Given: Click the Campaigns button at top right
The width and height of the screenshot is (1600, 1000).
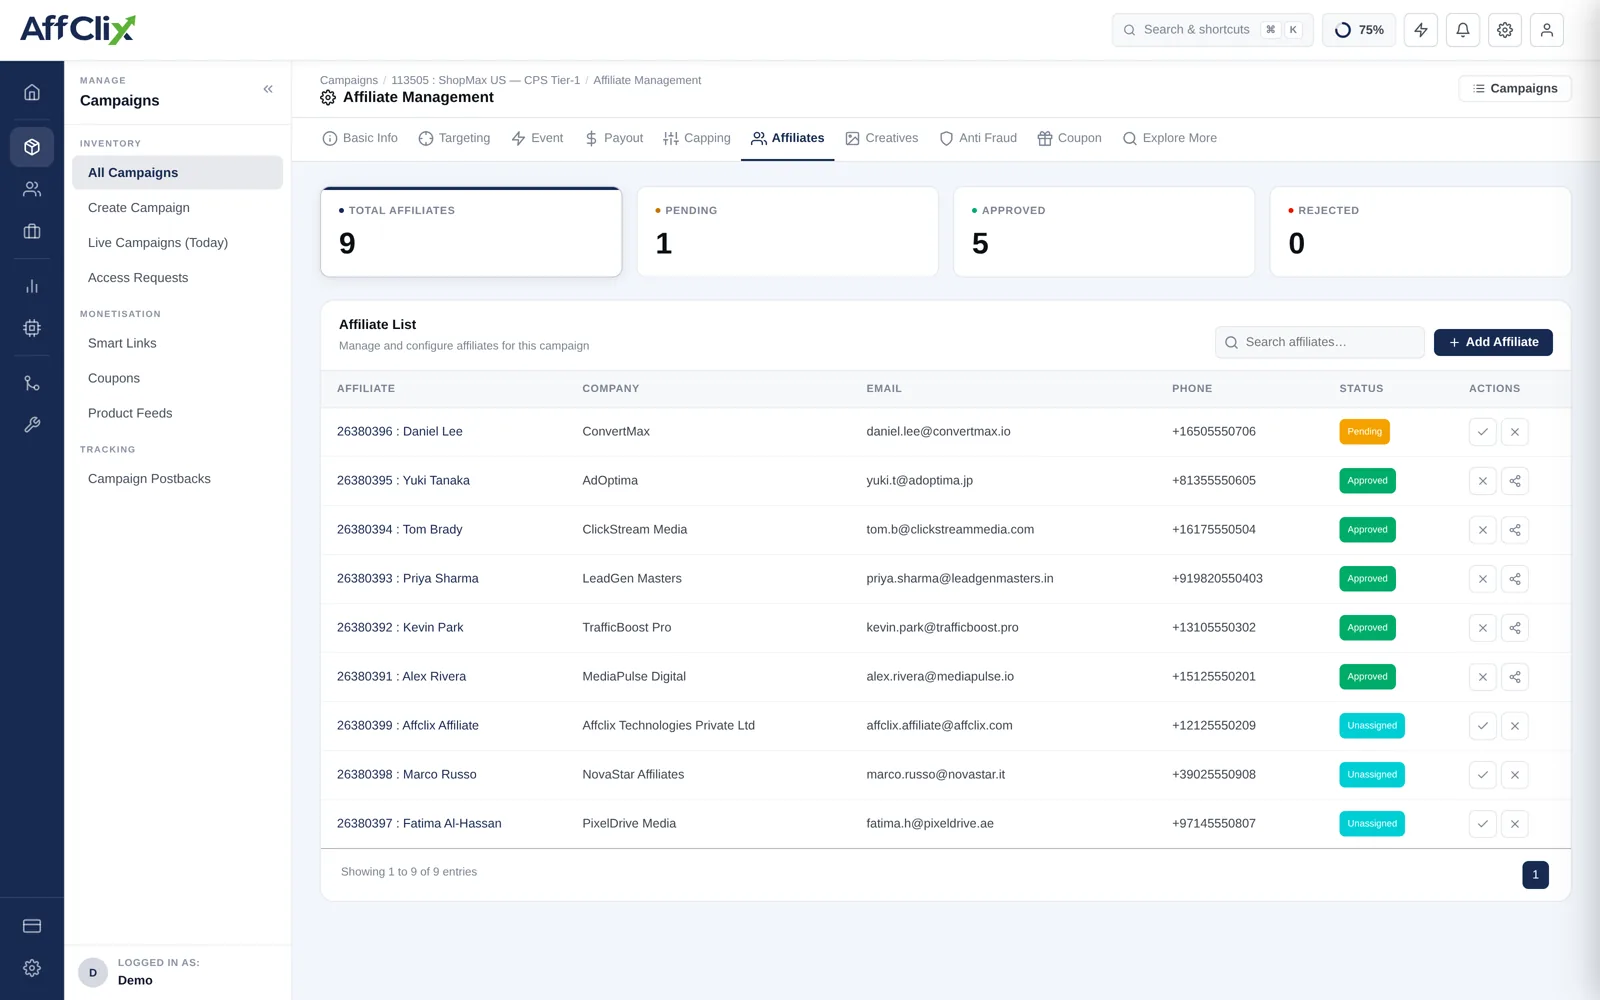Looking at the screenshot, I should [x=1515, y=89].
